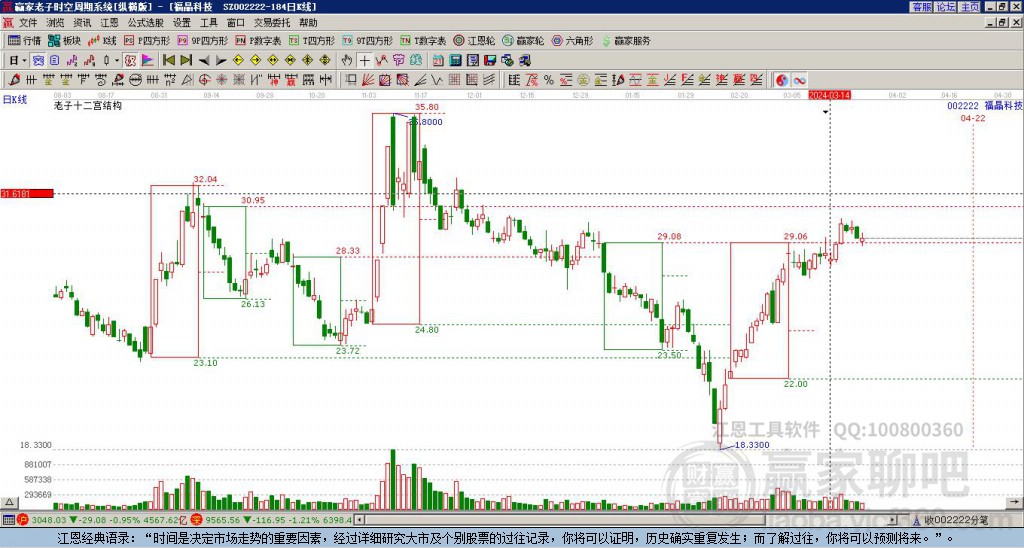Click the up-triangle button at chart bottom-left
The height and width of the screenshot is (548, 1024).
tap(9, 502)
